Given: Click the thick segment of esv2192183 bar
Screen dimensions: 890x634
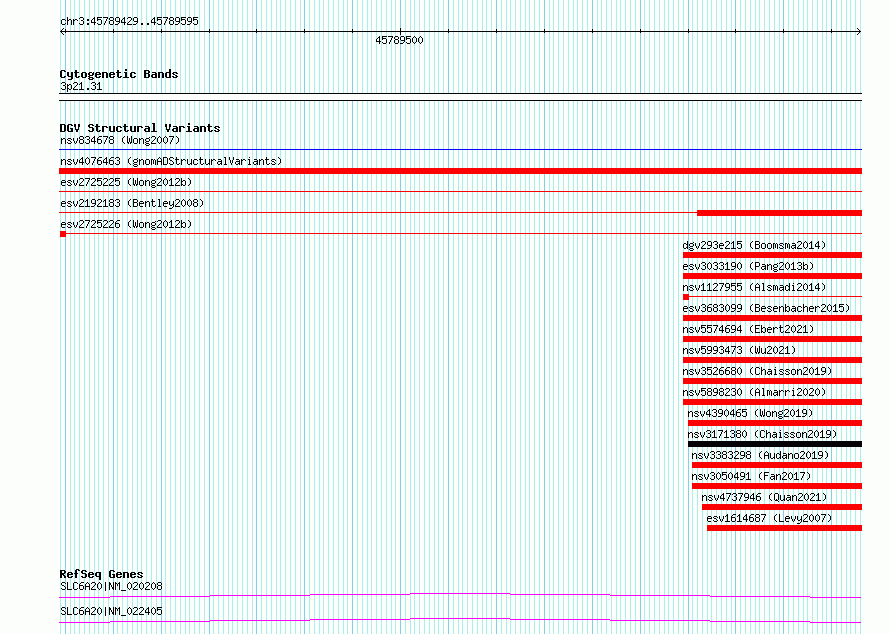Looking at the screenshot, I should point(779,213).
